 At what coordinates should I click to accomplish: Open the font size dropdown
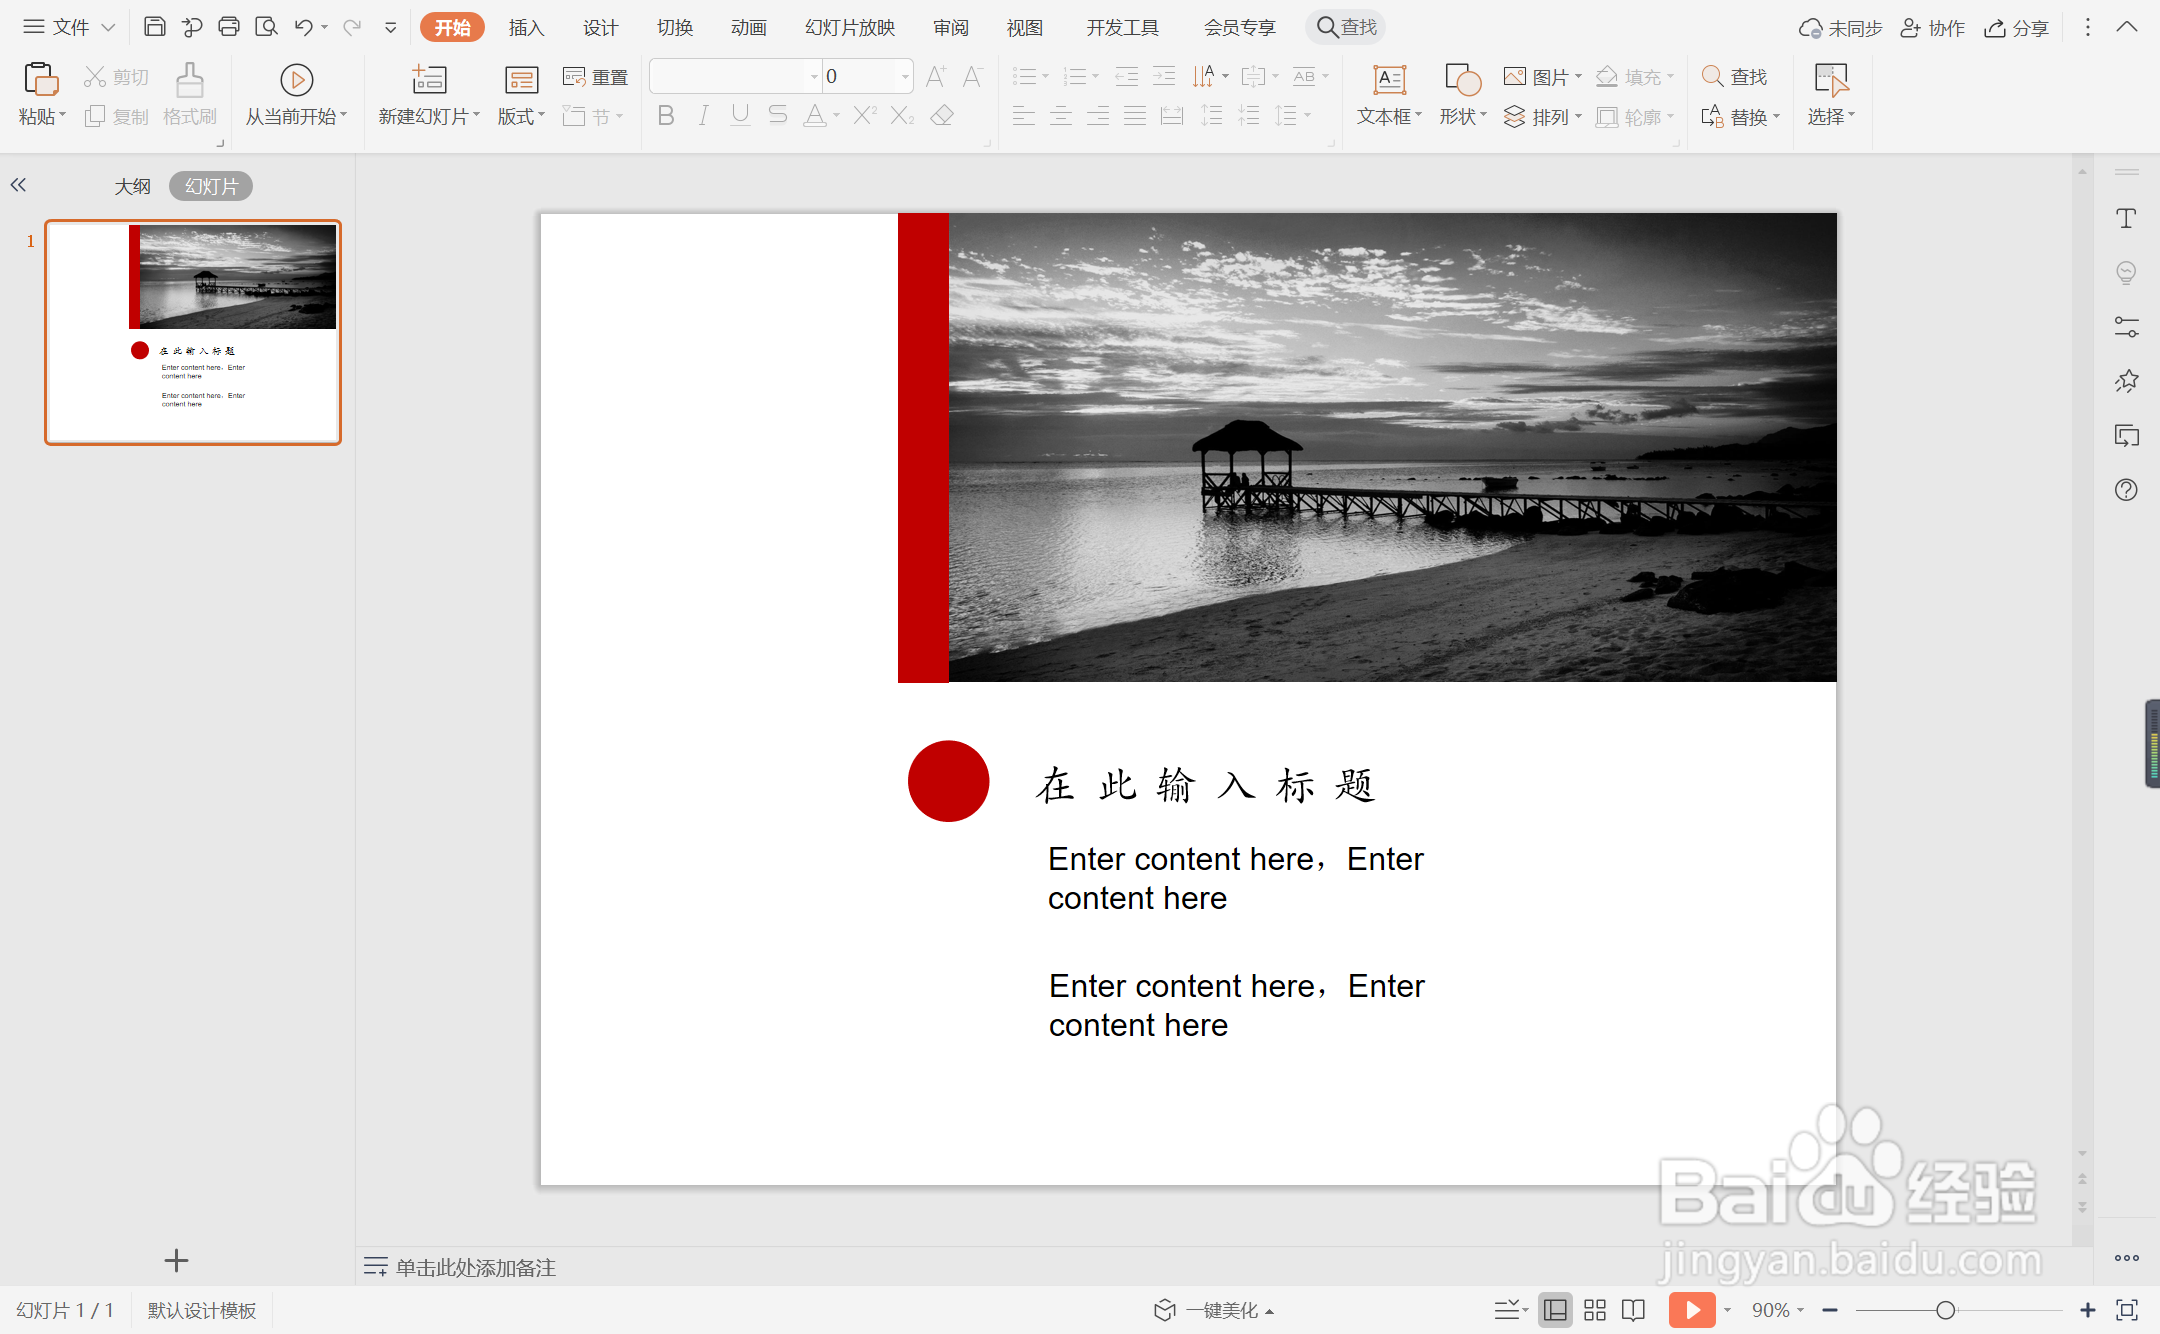click(x=904, y=77)
